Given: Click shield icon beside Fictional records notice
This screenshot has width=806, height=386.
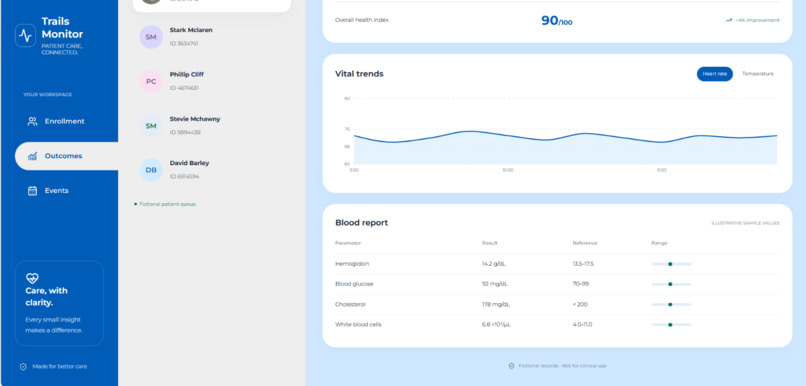Looking at the screenshot, I should [511, 366].
